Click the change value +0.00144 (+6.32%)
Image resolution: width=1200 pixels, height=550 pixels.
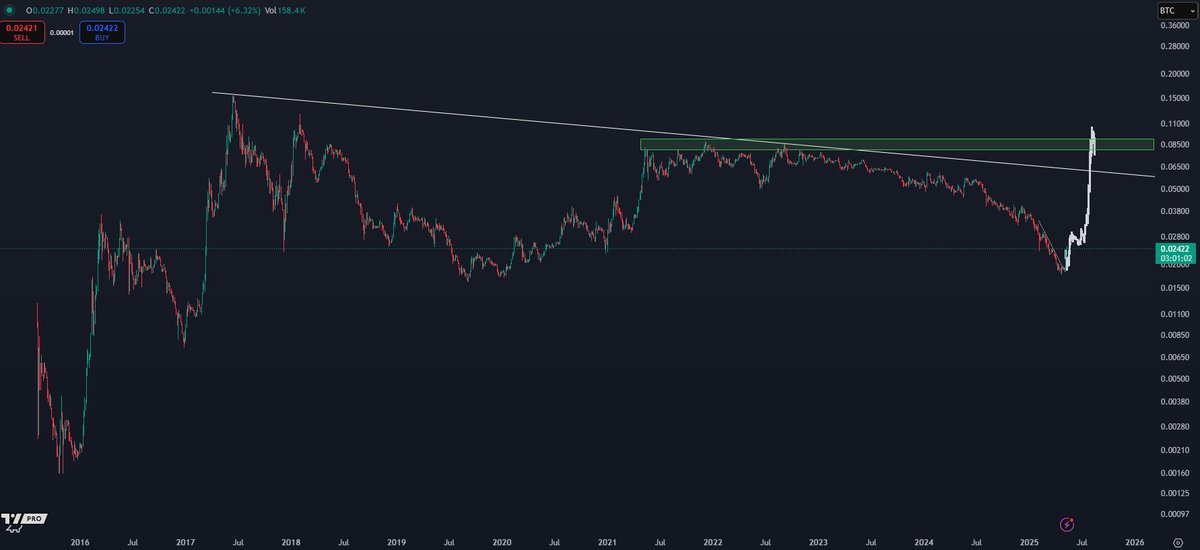pos(227,11)
